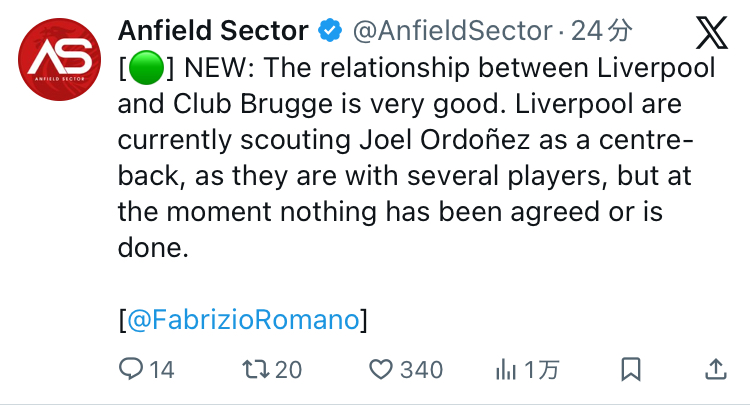The image size is (750, 420).
Task: Share the post via upload arrow icon
Action: click(x=715, y=369)
